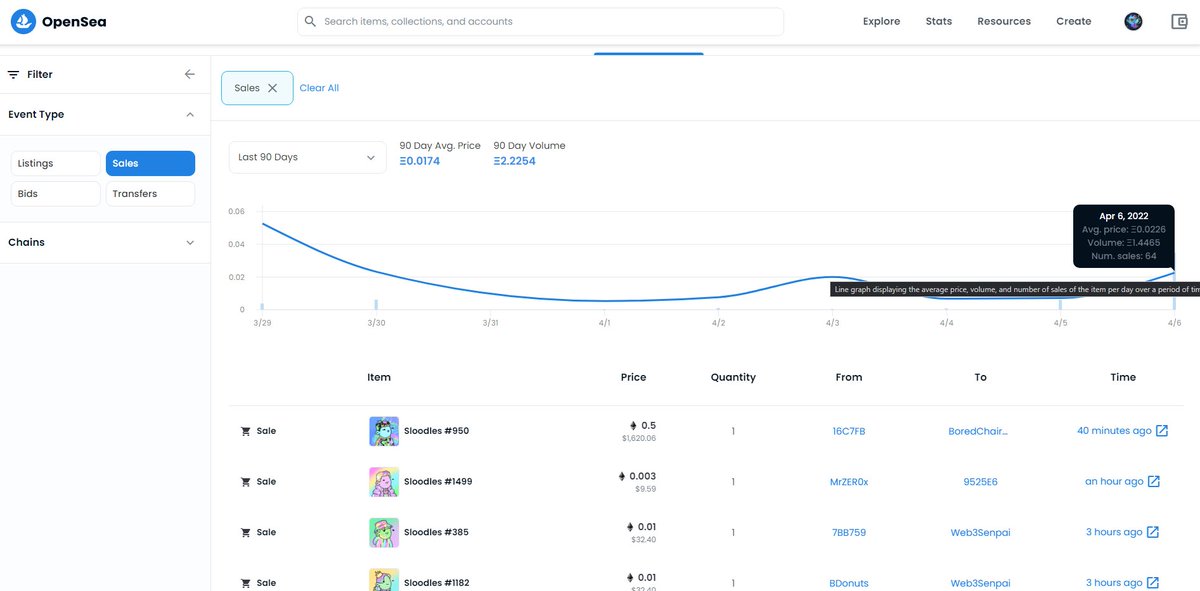This screenshot has height=591, width=1200.
Task: Open the Sloodles #1499 thumbnail
Action: [x=384, y=481]
